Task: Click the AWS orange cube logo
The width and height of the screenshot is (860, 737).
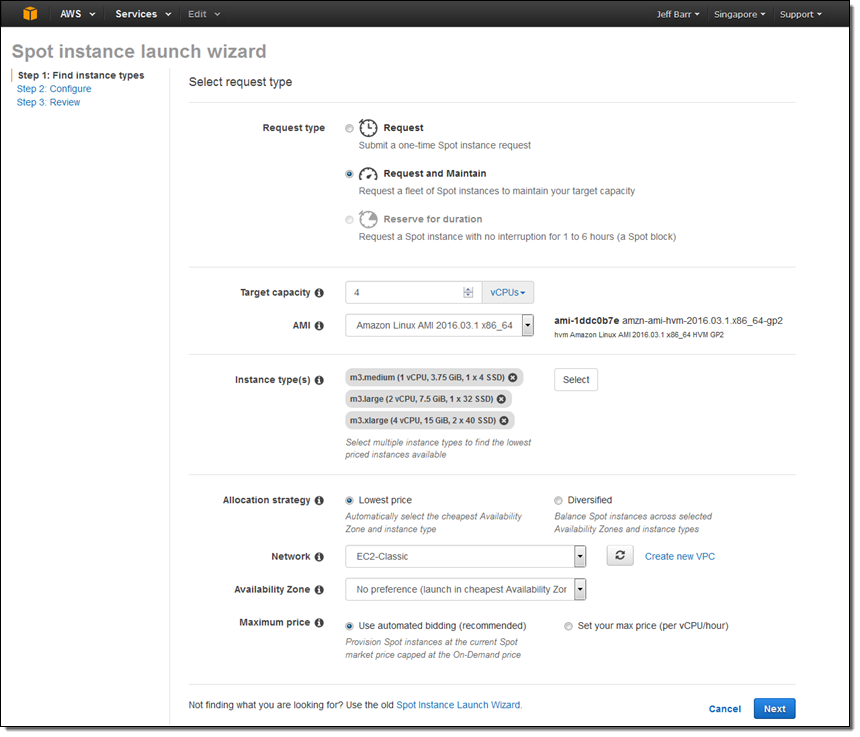Action: click(x=30, y=14)
